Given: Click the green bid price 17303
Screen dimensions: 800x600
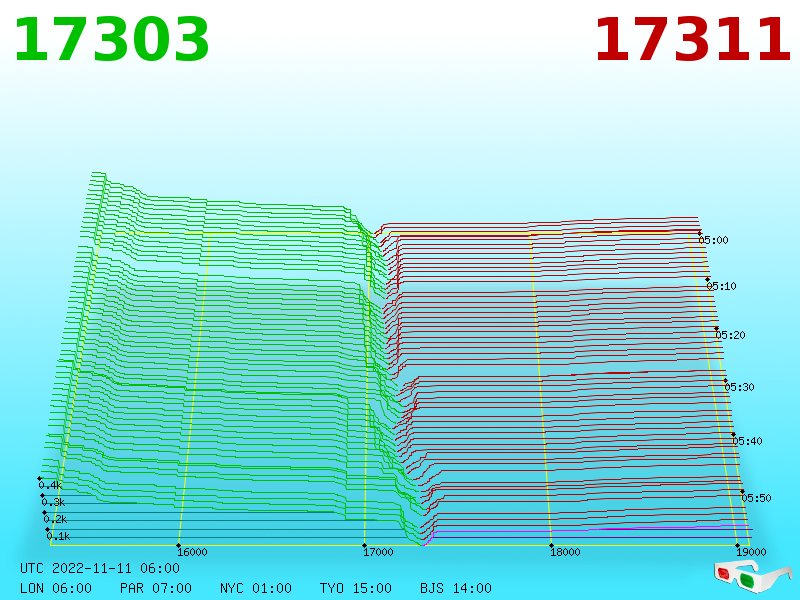Looking at the screenshot, I should (x=112, y=40).
